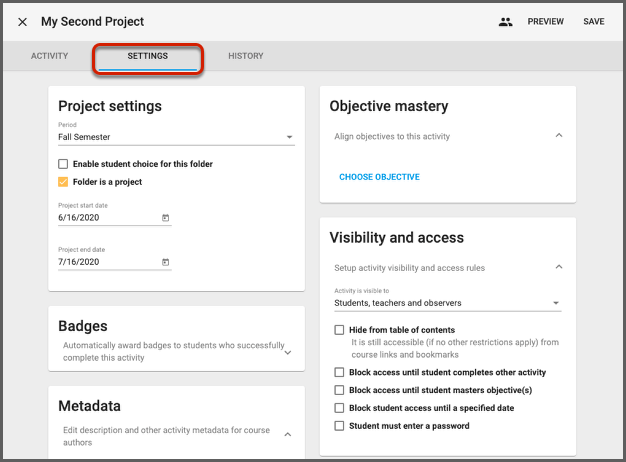Expand the Badges section chevron
Viewport: 626px width, 462px height.
coord(287,352)
